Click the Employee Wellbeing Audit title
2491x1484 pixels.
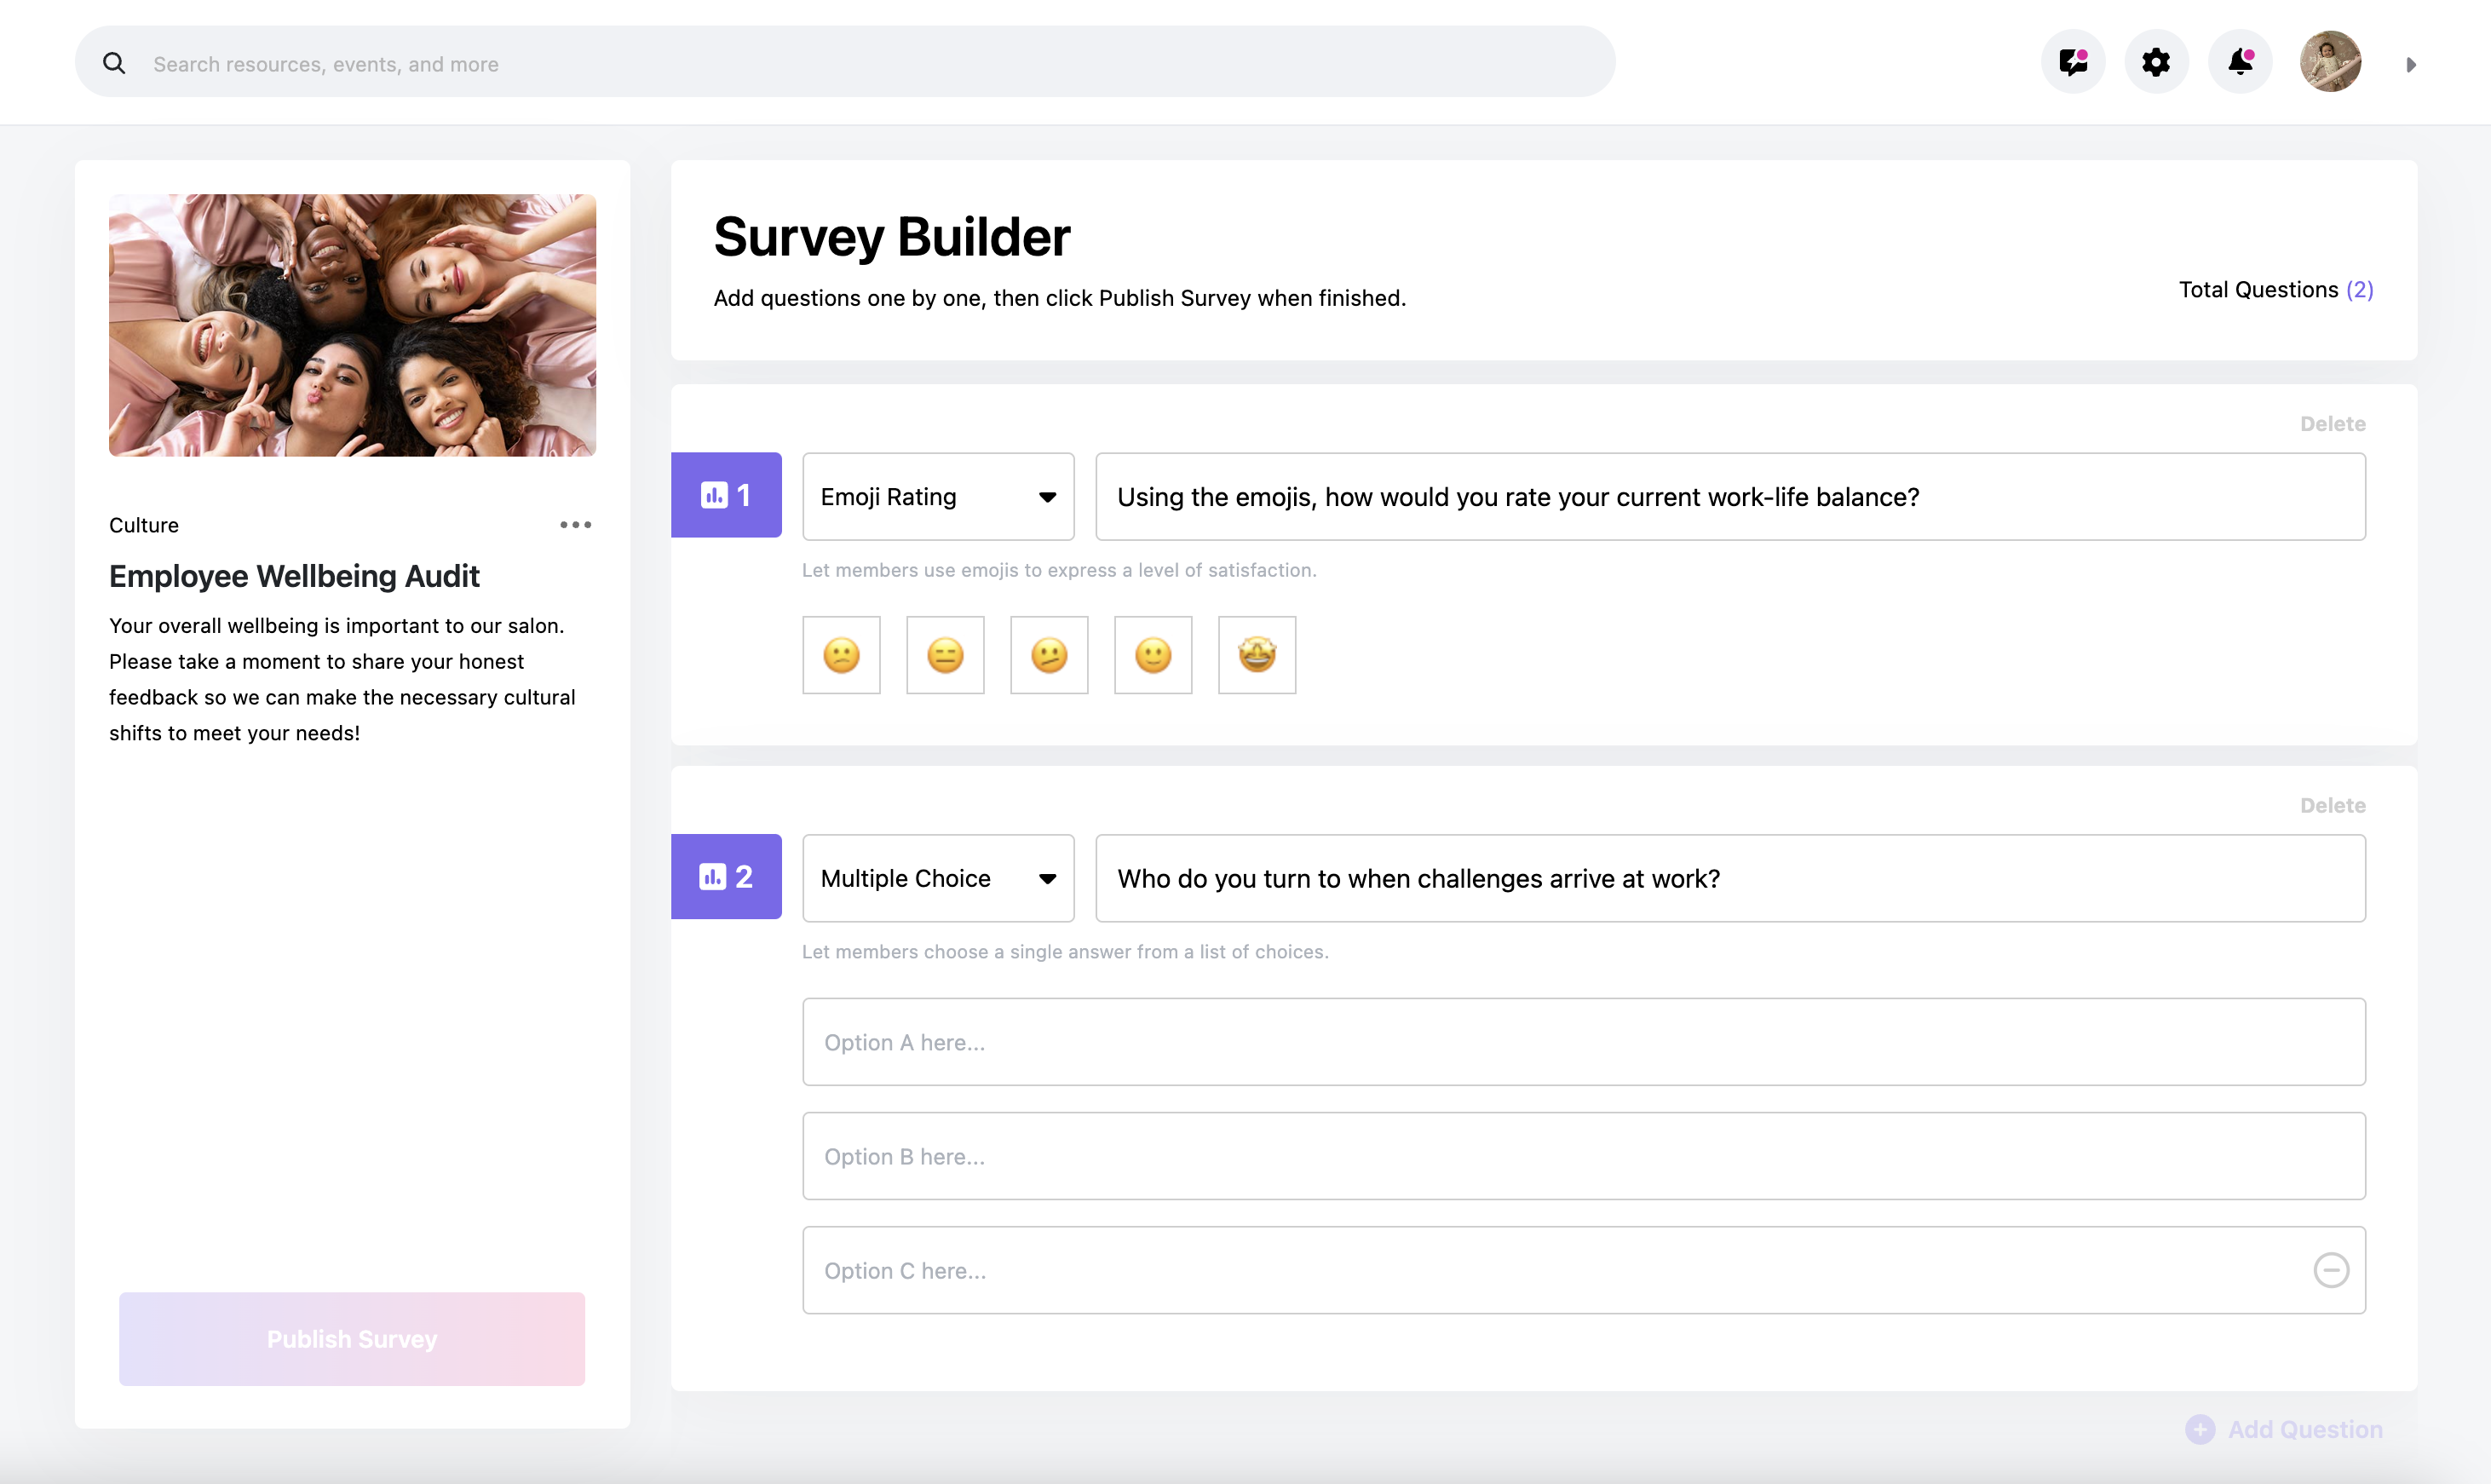point(294,576)
